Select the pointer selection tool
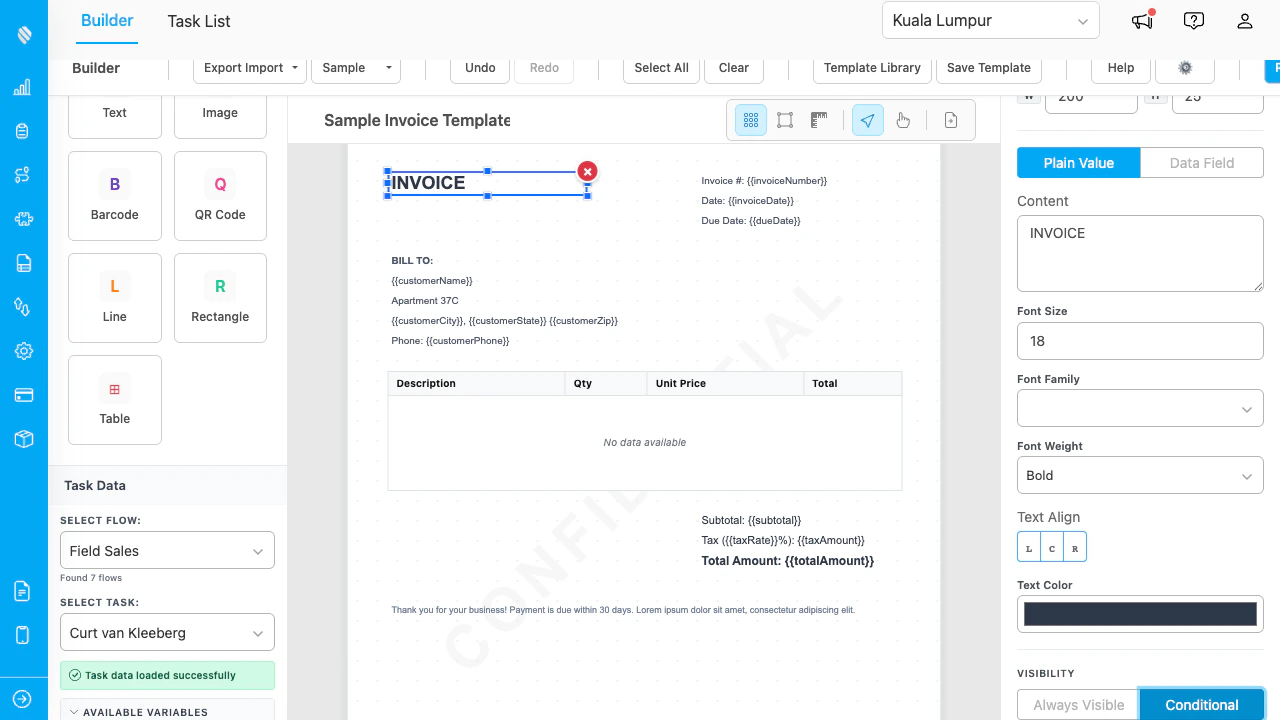 867,119
